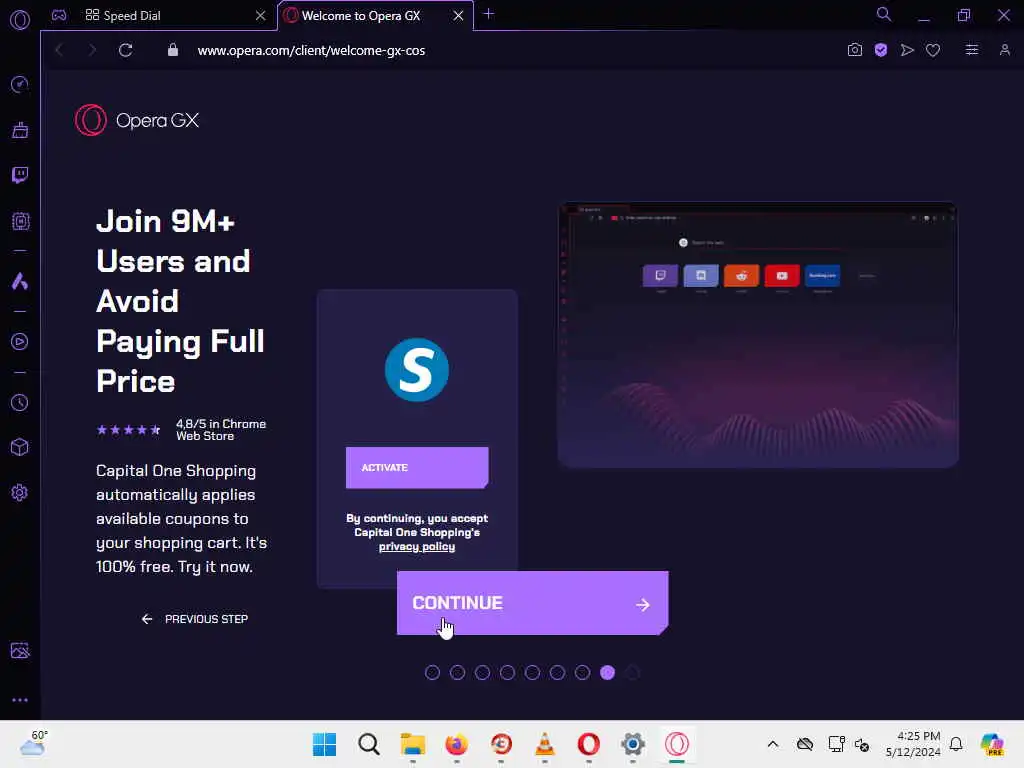Open Settings gear icon in sidebar
Viewport: 1024px width, 768px height.
(20, 492)
